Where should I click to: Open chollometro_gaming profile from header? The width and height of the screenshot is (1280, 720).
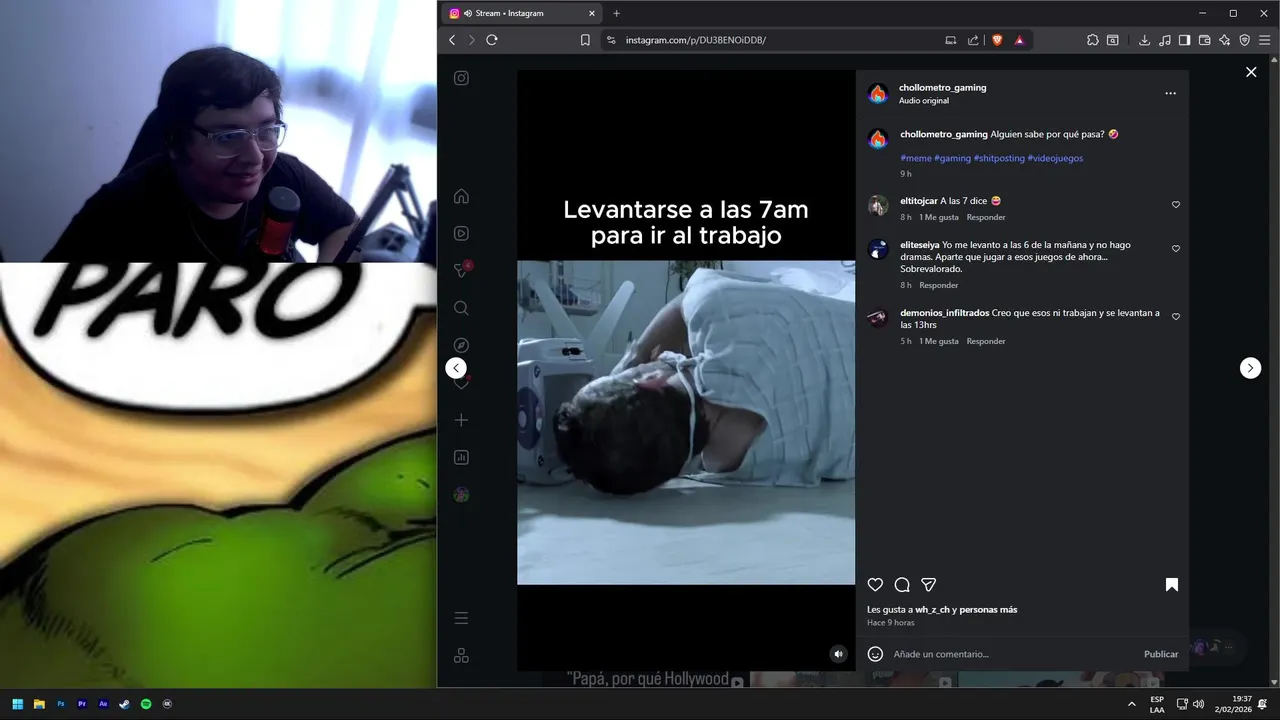click(x=942, y=87)
